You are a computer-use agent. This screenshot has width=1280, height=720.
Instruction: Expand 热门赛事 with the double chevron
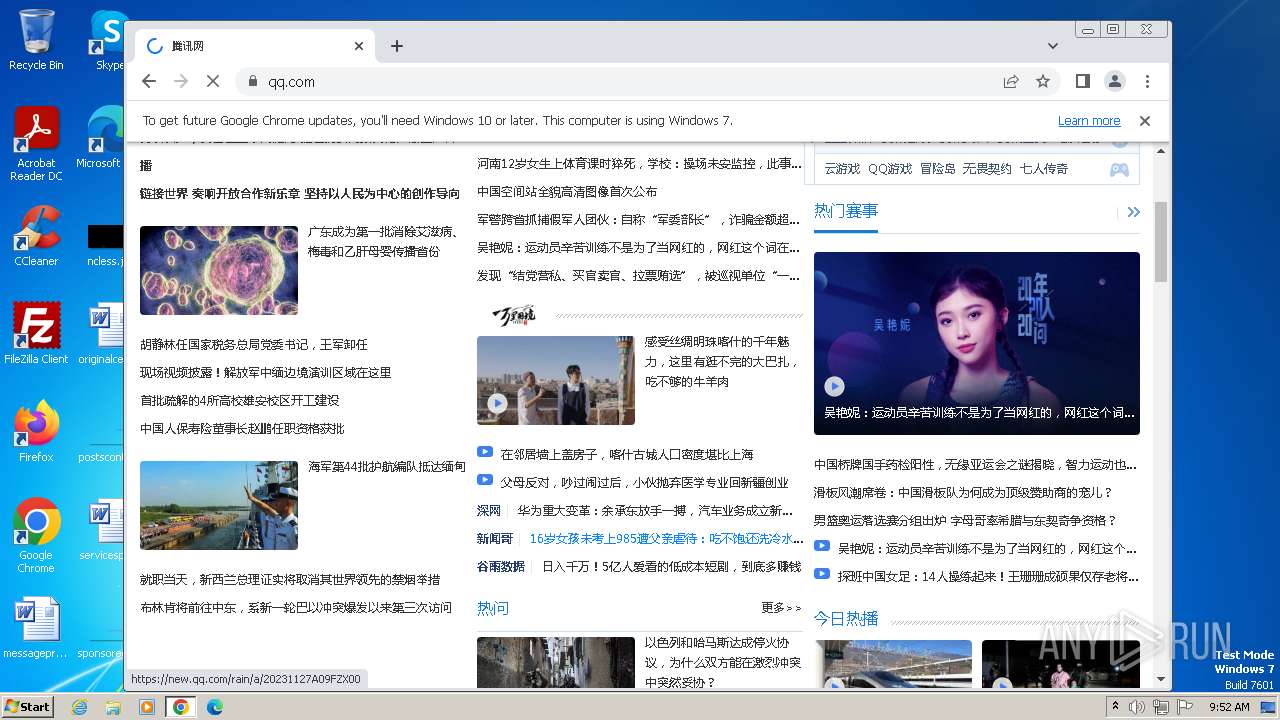tap(1133, 212)
